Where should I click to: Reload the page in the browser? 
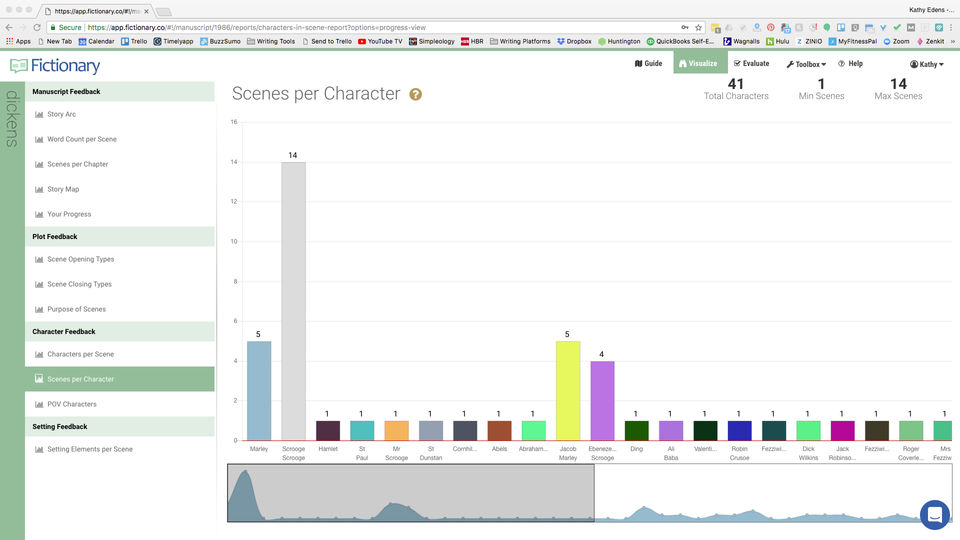click(x=37, y=28)
